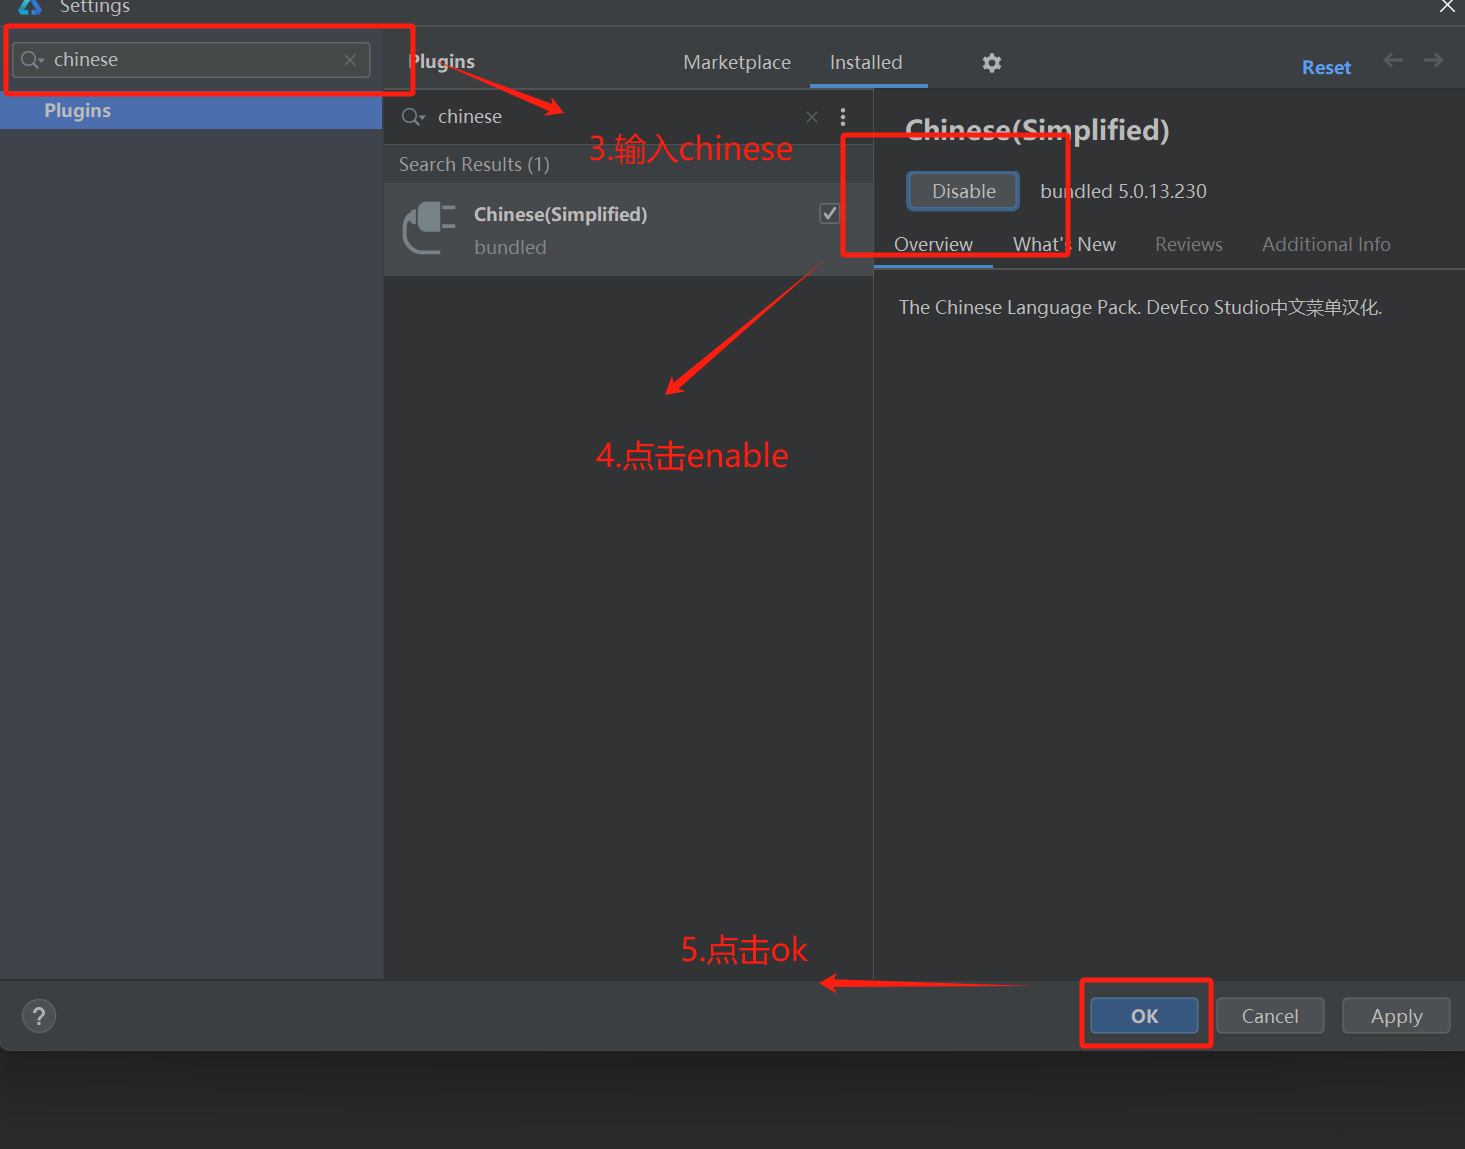Cancel the Settings dialog
Image resolution: width=1465 pixels, height=1149 pixels.
(x=1269, y=1015)
